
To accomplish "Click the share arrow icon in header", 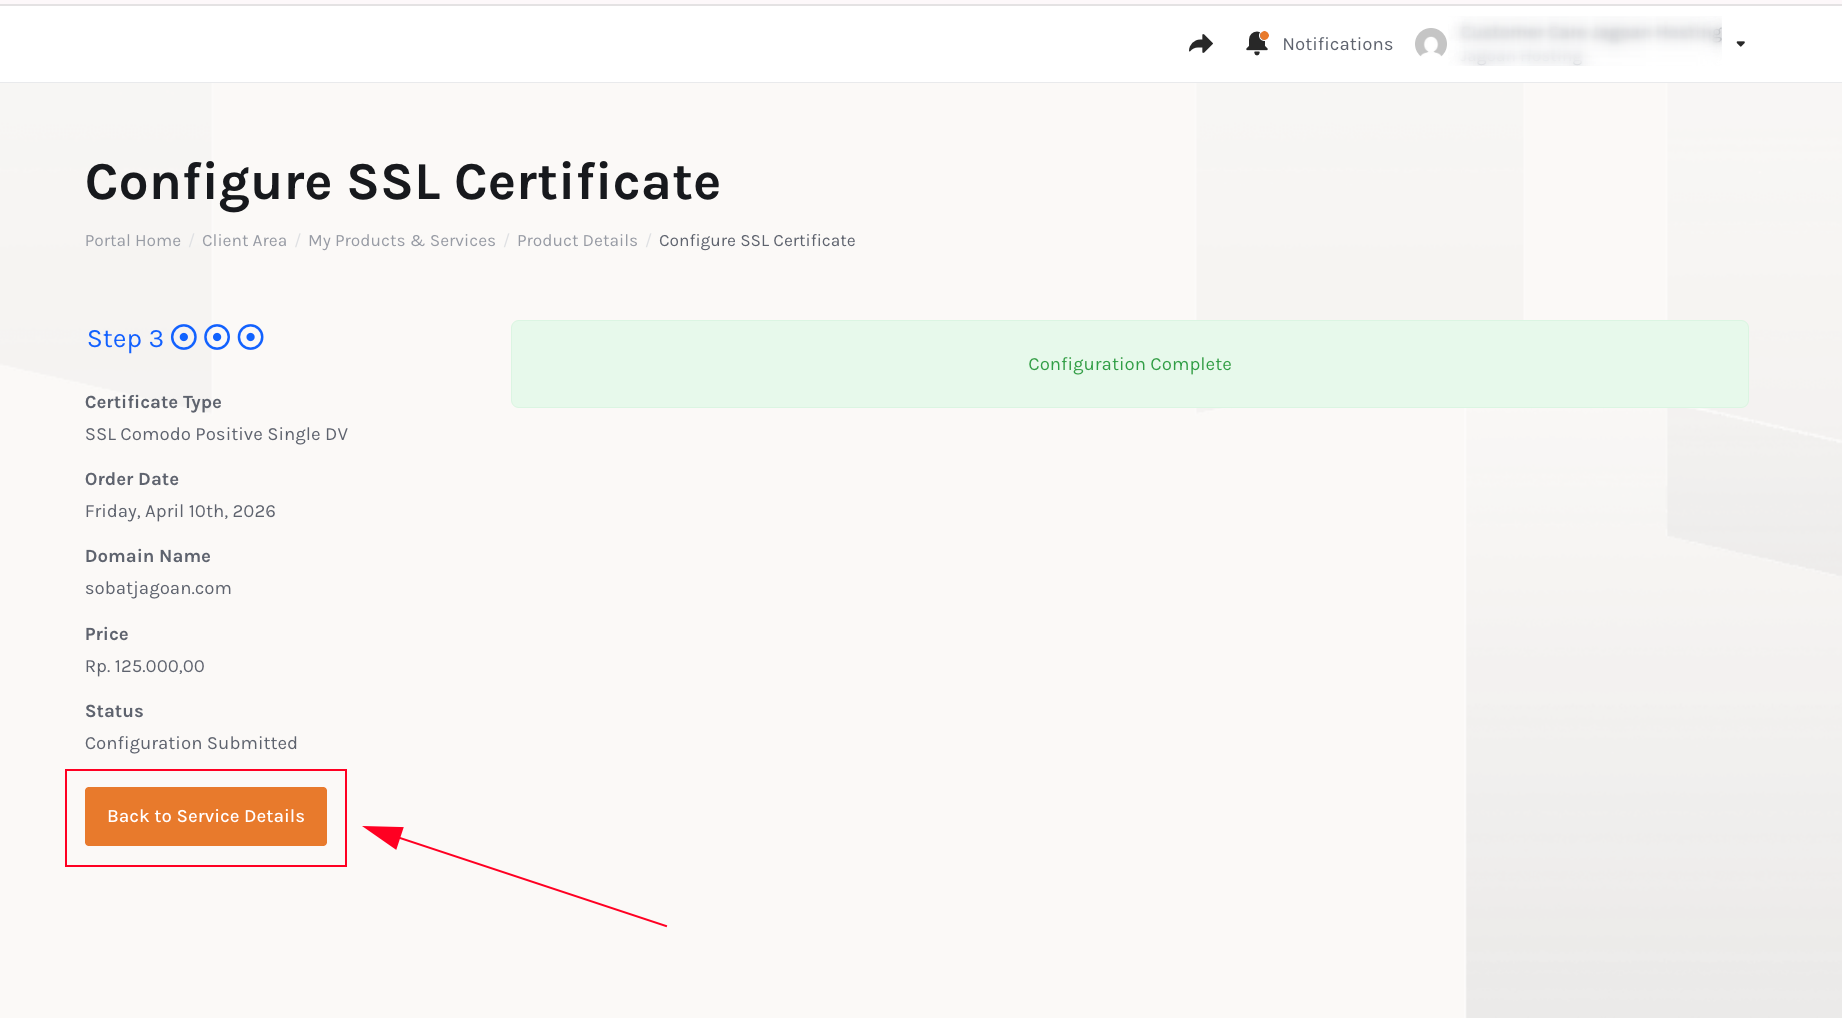I will coord(1200,44).
